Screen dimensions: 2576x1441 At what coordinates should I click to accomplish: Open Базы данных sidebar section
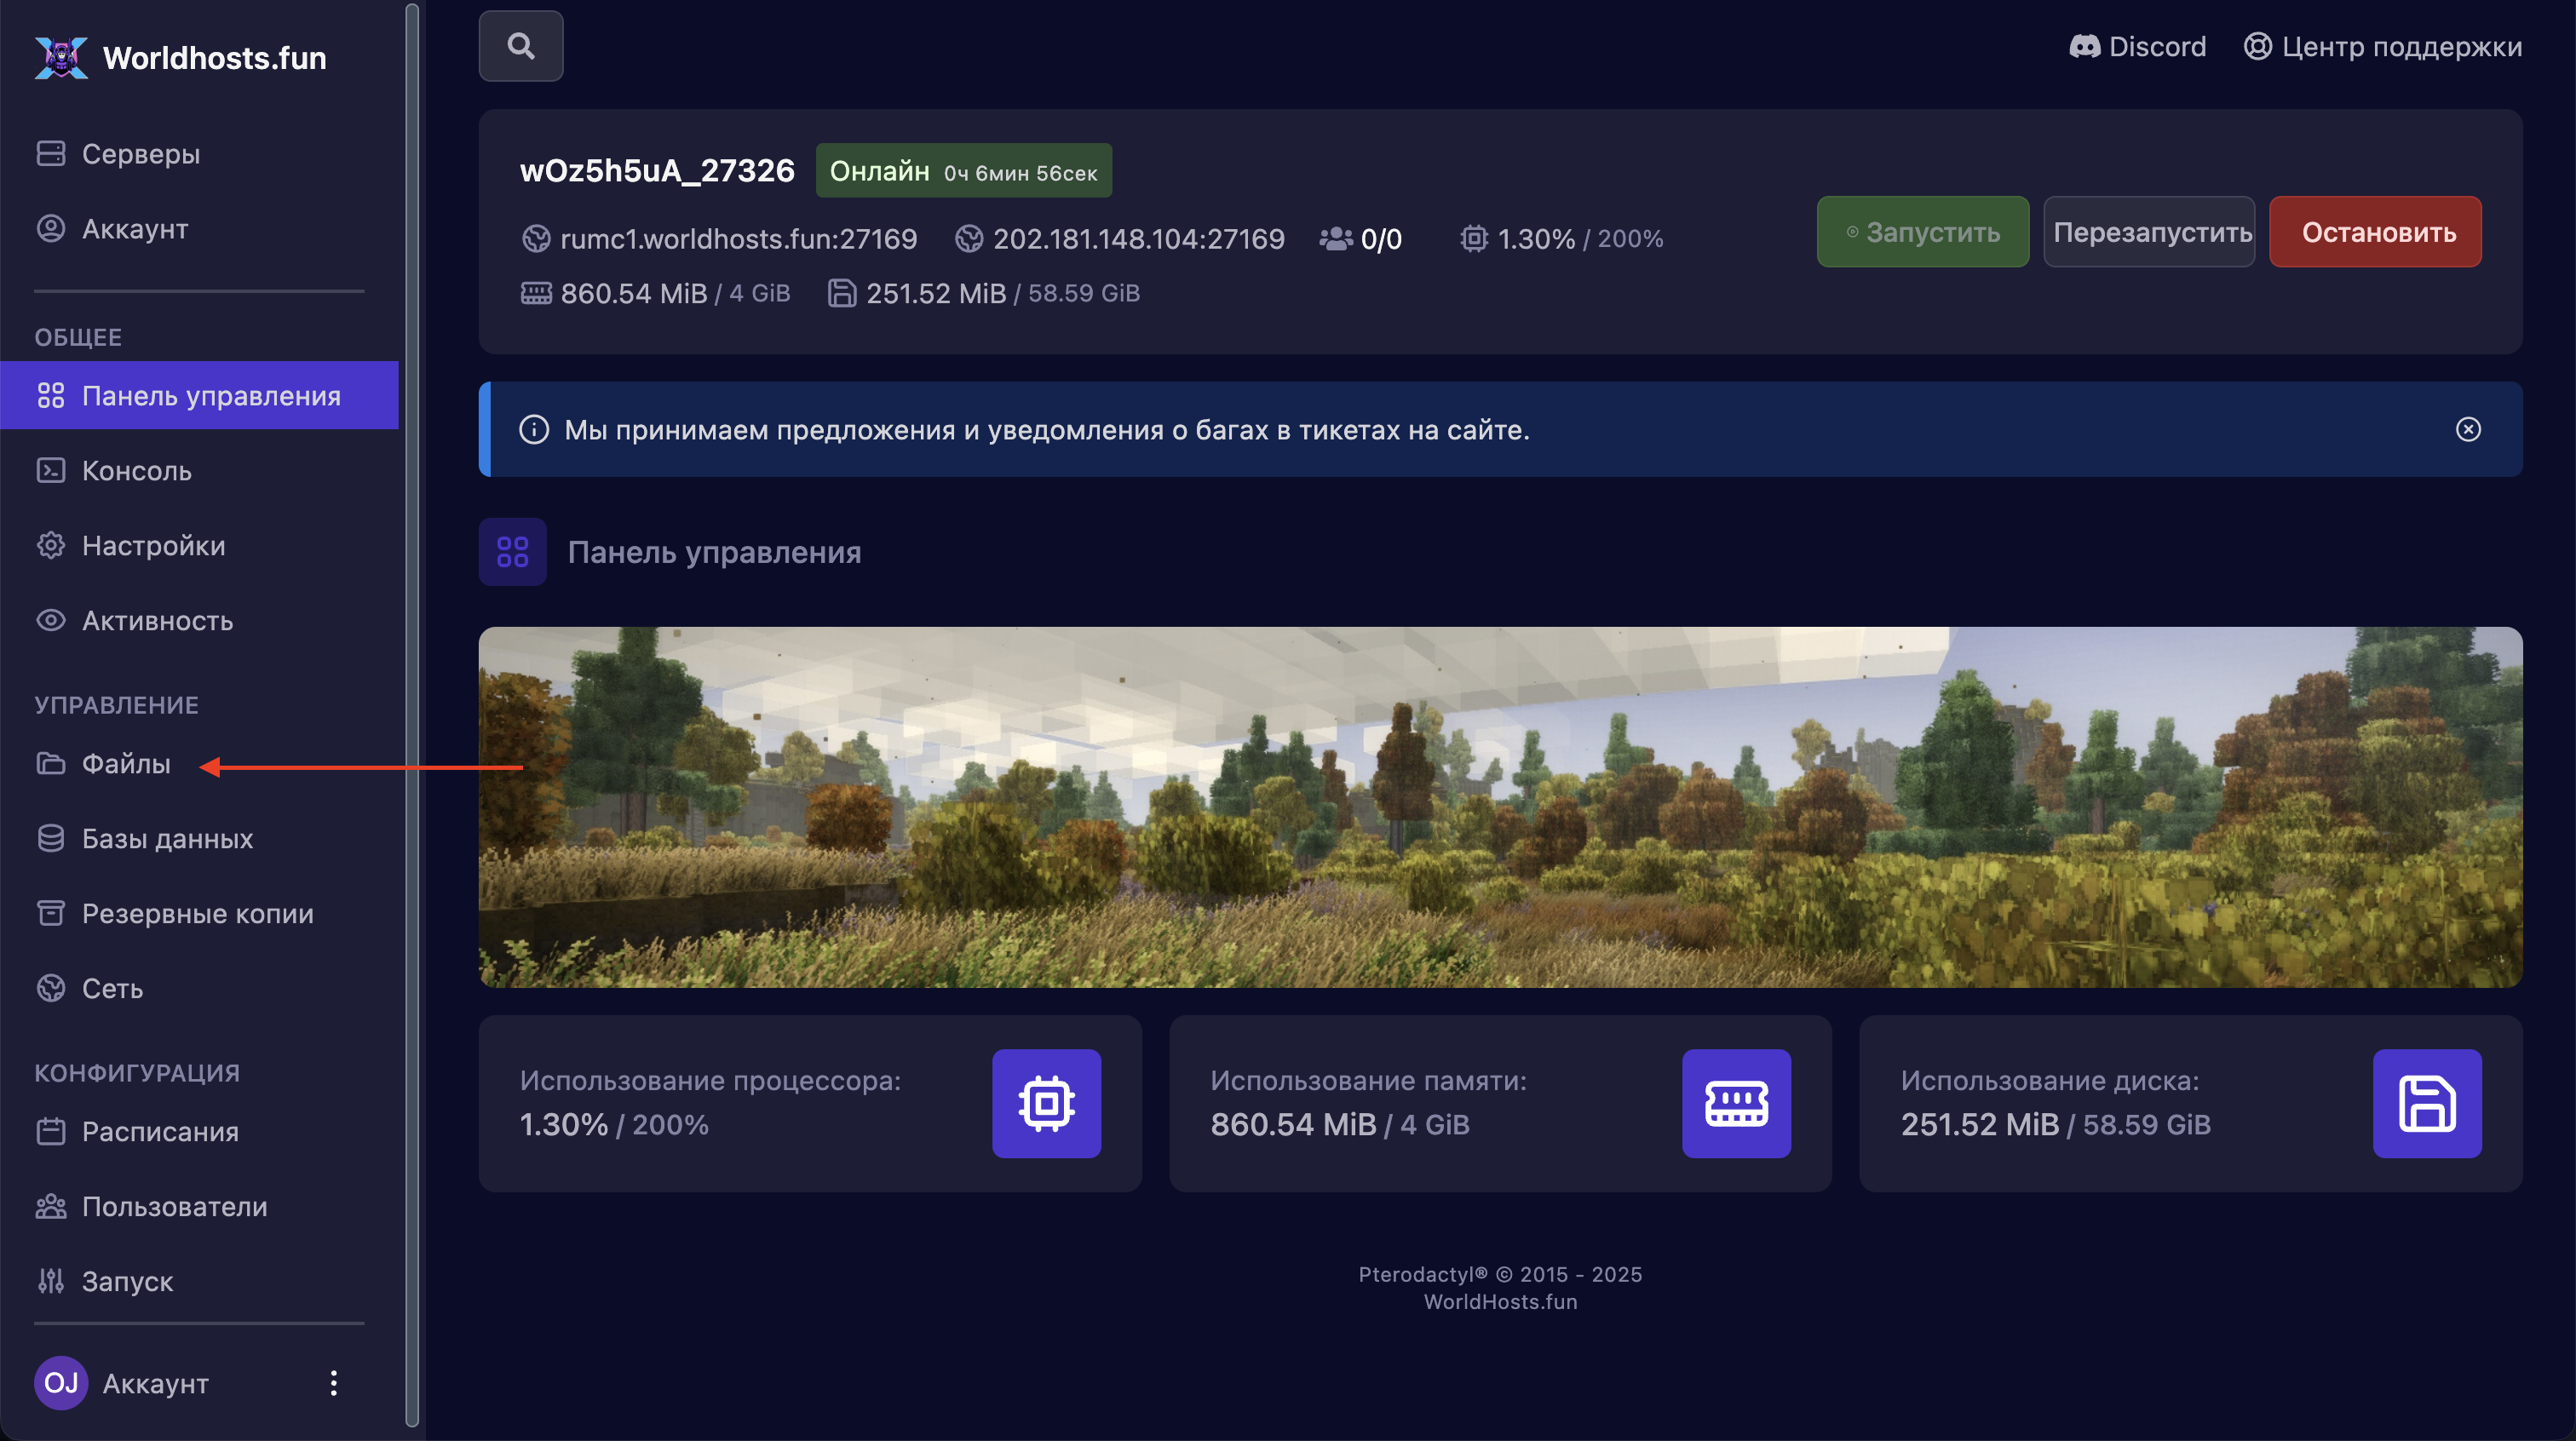166,838
